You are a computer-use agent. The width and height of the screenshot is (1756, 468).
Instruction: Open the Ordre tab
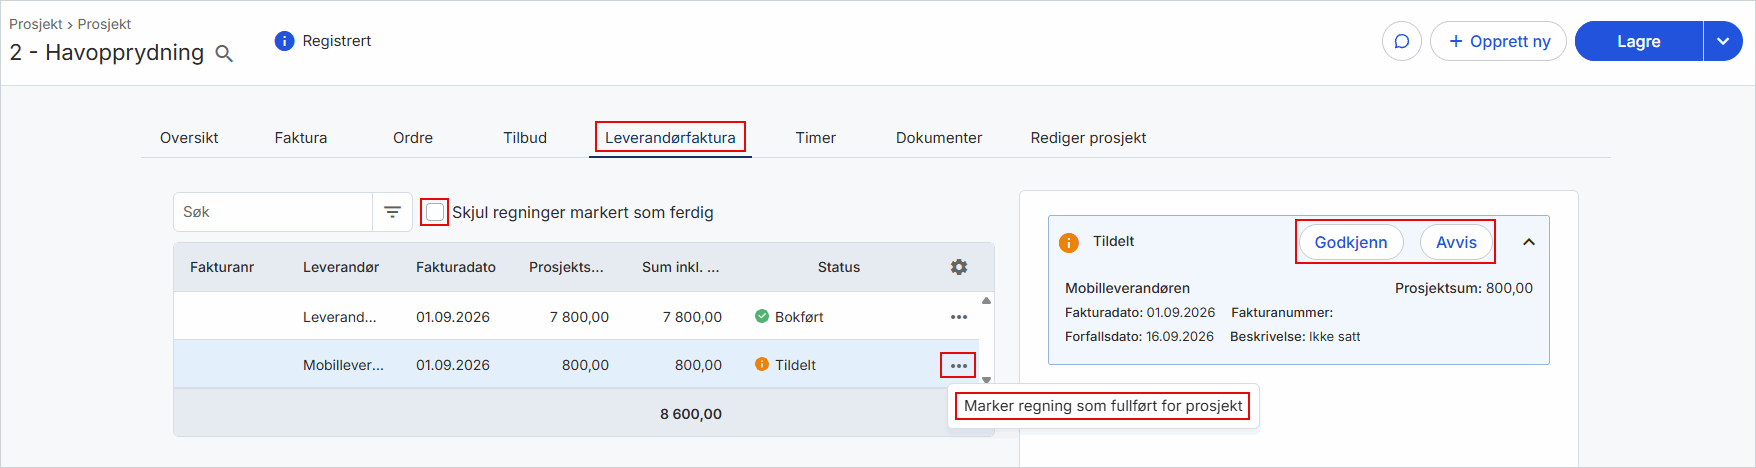(x=413, y=138)
